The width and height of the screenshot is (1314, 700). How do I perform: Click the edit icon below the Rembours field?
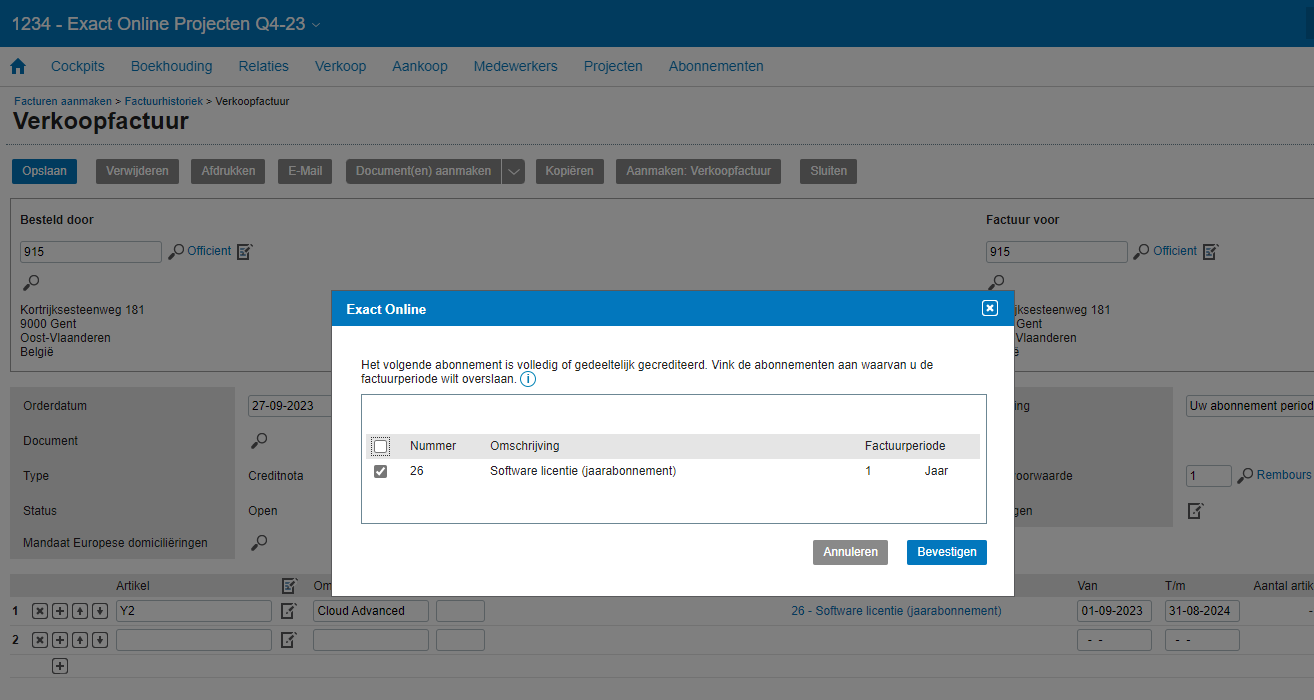1195,511
